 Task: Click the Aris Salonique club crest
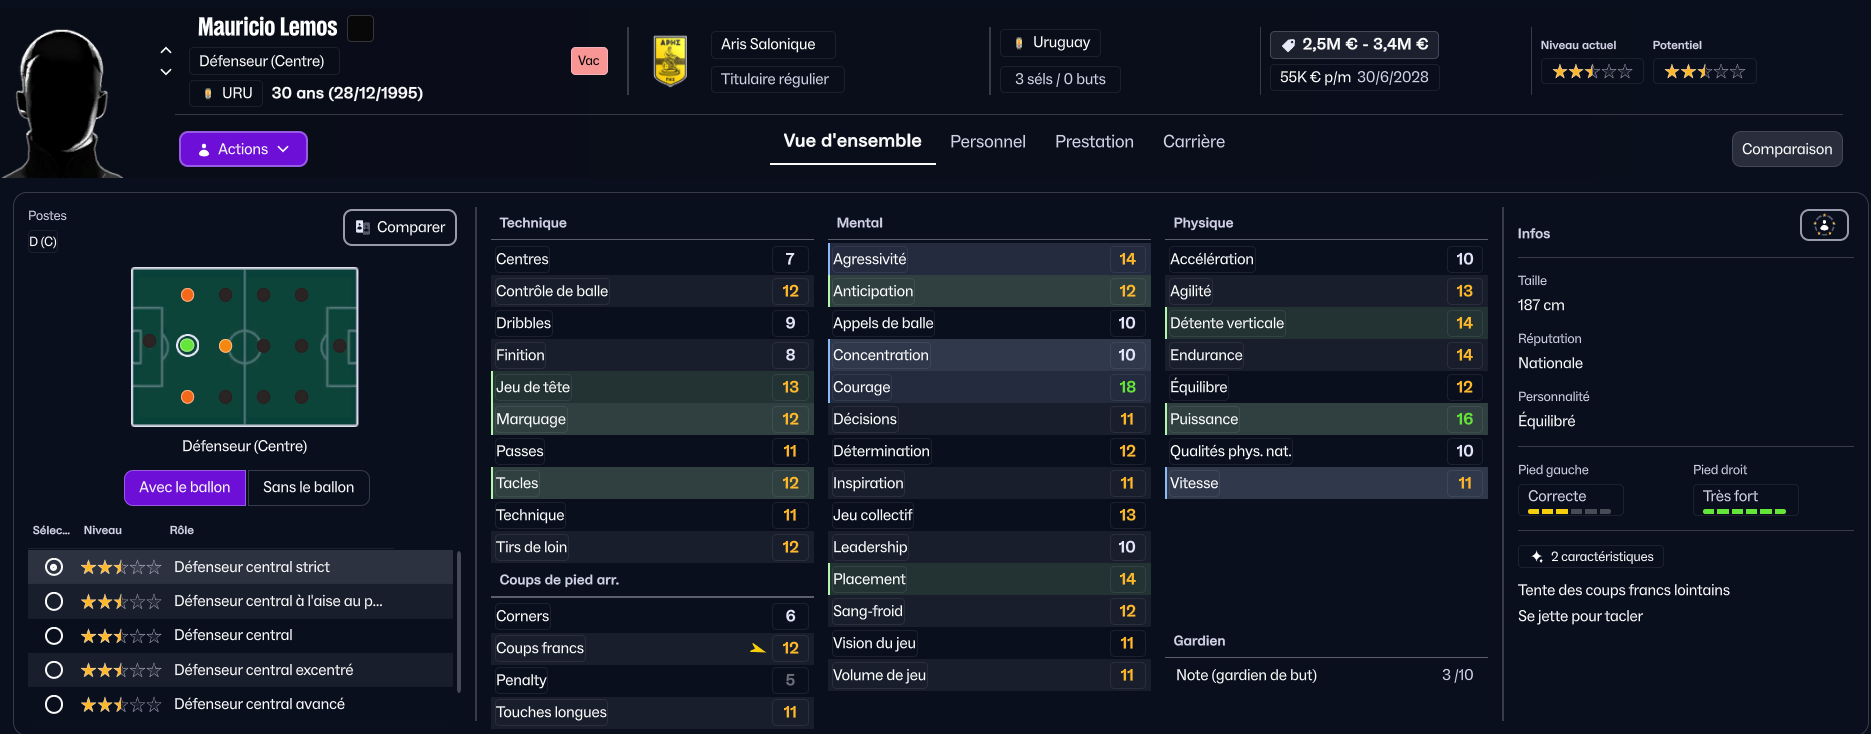click(669, 61)
